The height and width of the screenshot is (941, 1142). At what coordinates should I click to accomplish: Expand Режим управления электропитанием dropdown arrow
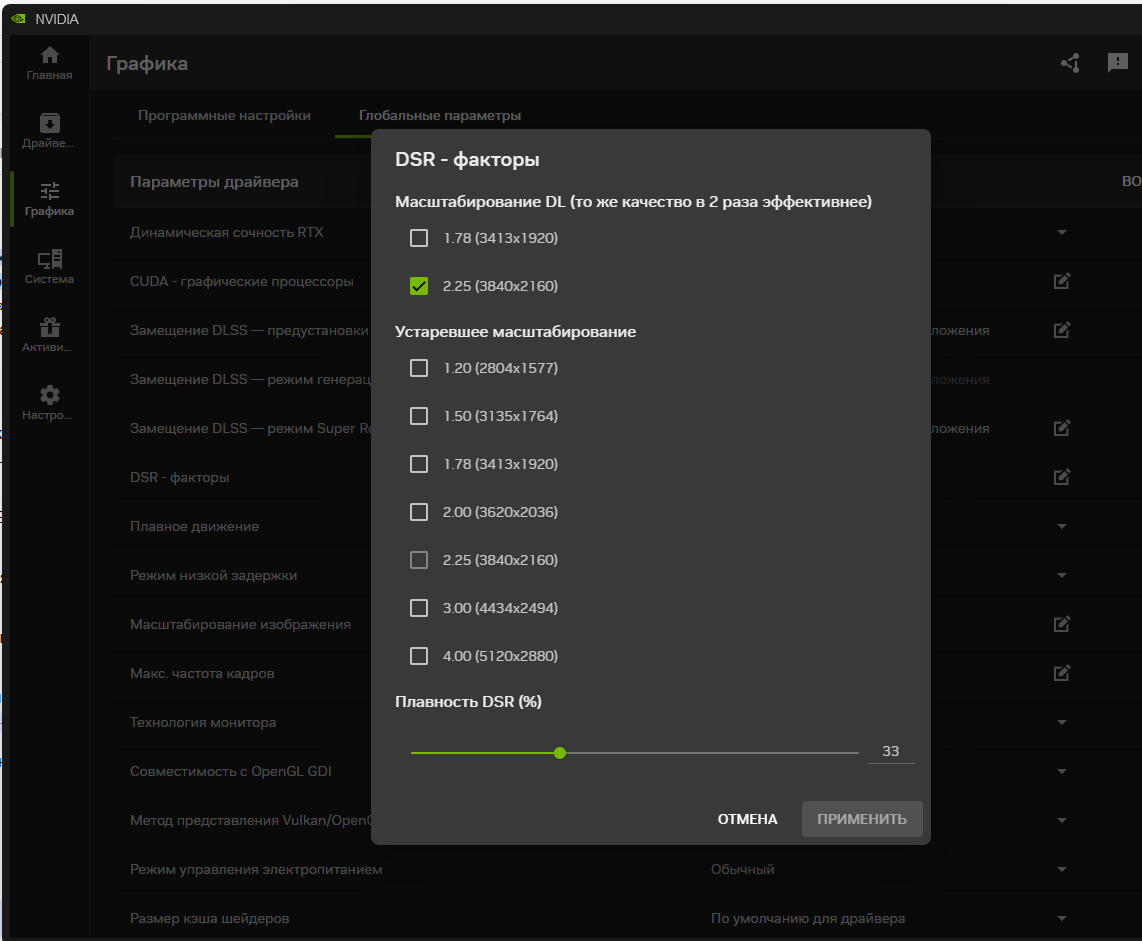point(1062,869)
